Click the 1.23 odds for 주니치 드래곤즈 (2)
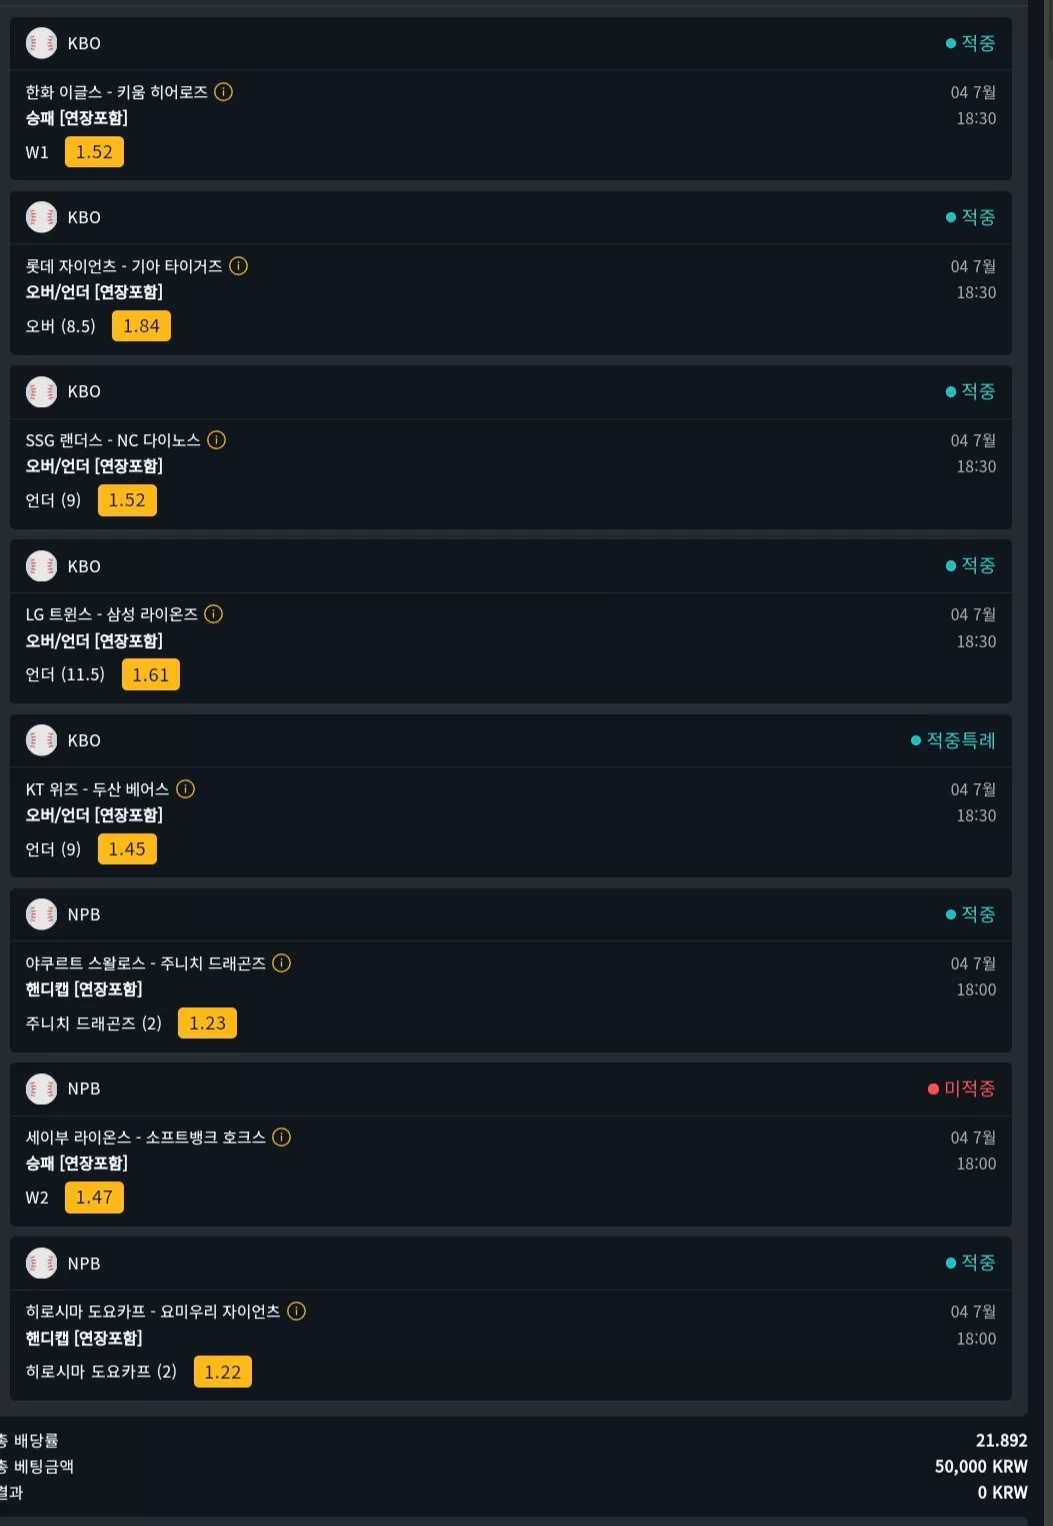 [207, 1023]
